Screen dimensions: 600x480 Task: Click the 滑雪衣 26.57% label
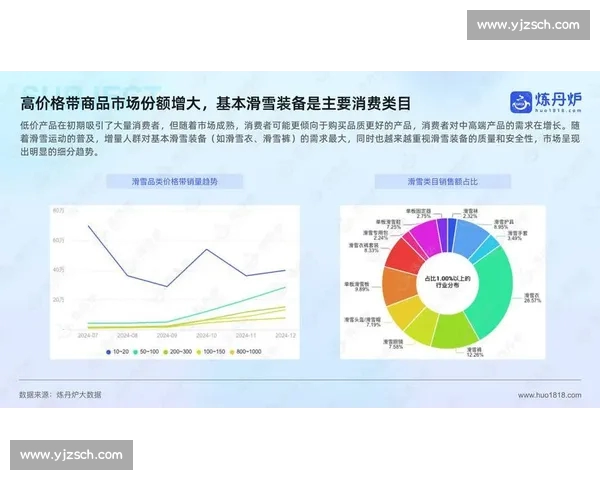click(532, 298)
